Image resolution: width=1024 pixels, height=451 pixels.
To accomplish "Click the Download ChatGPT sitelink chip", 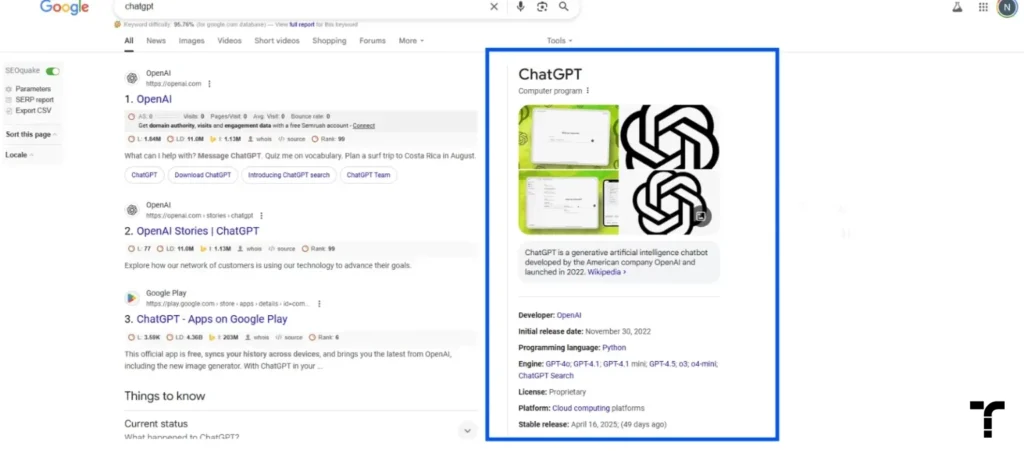I will tap(202, 176).
